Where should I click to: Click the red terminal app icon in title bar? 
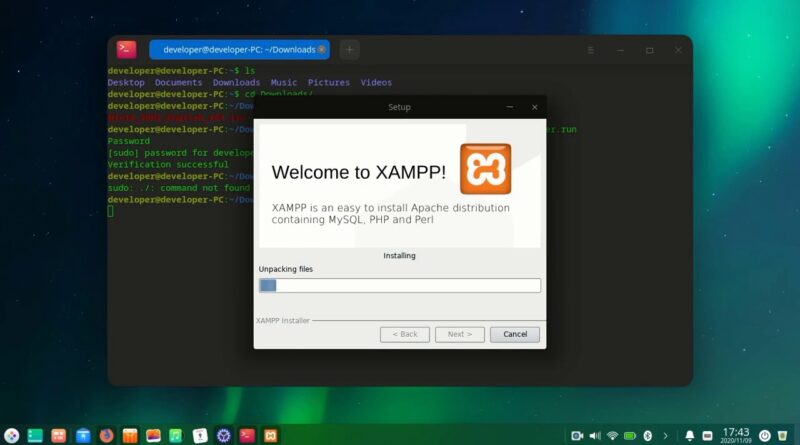point(126,50)
